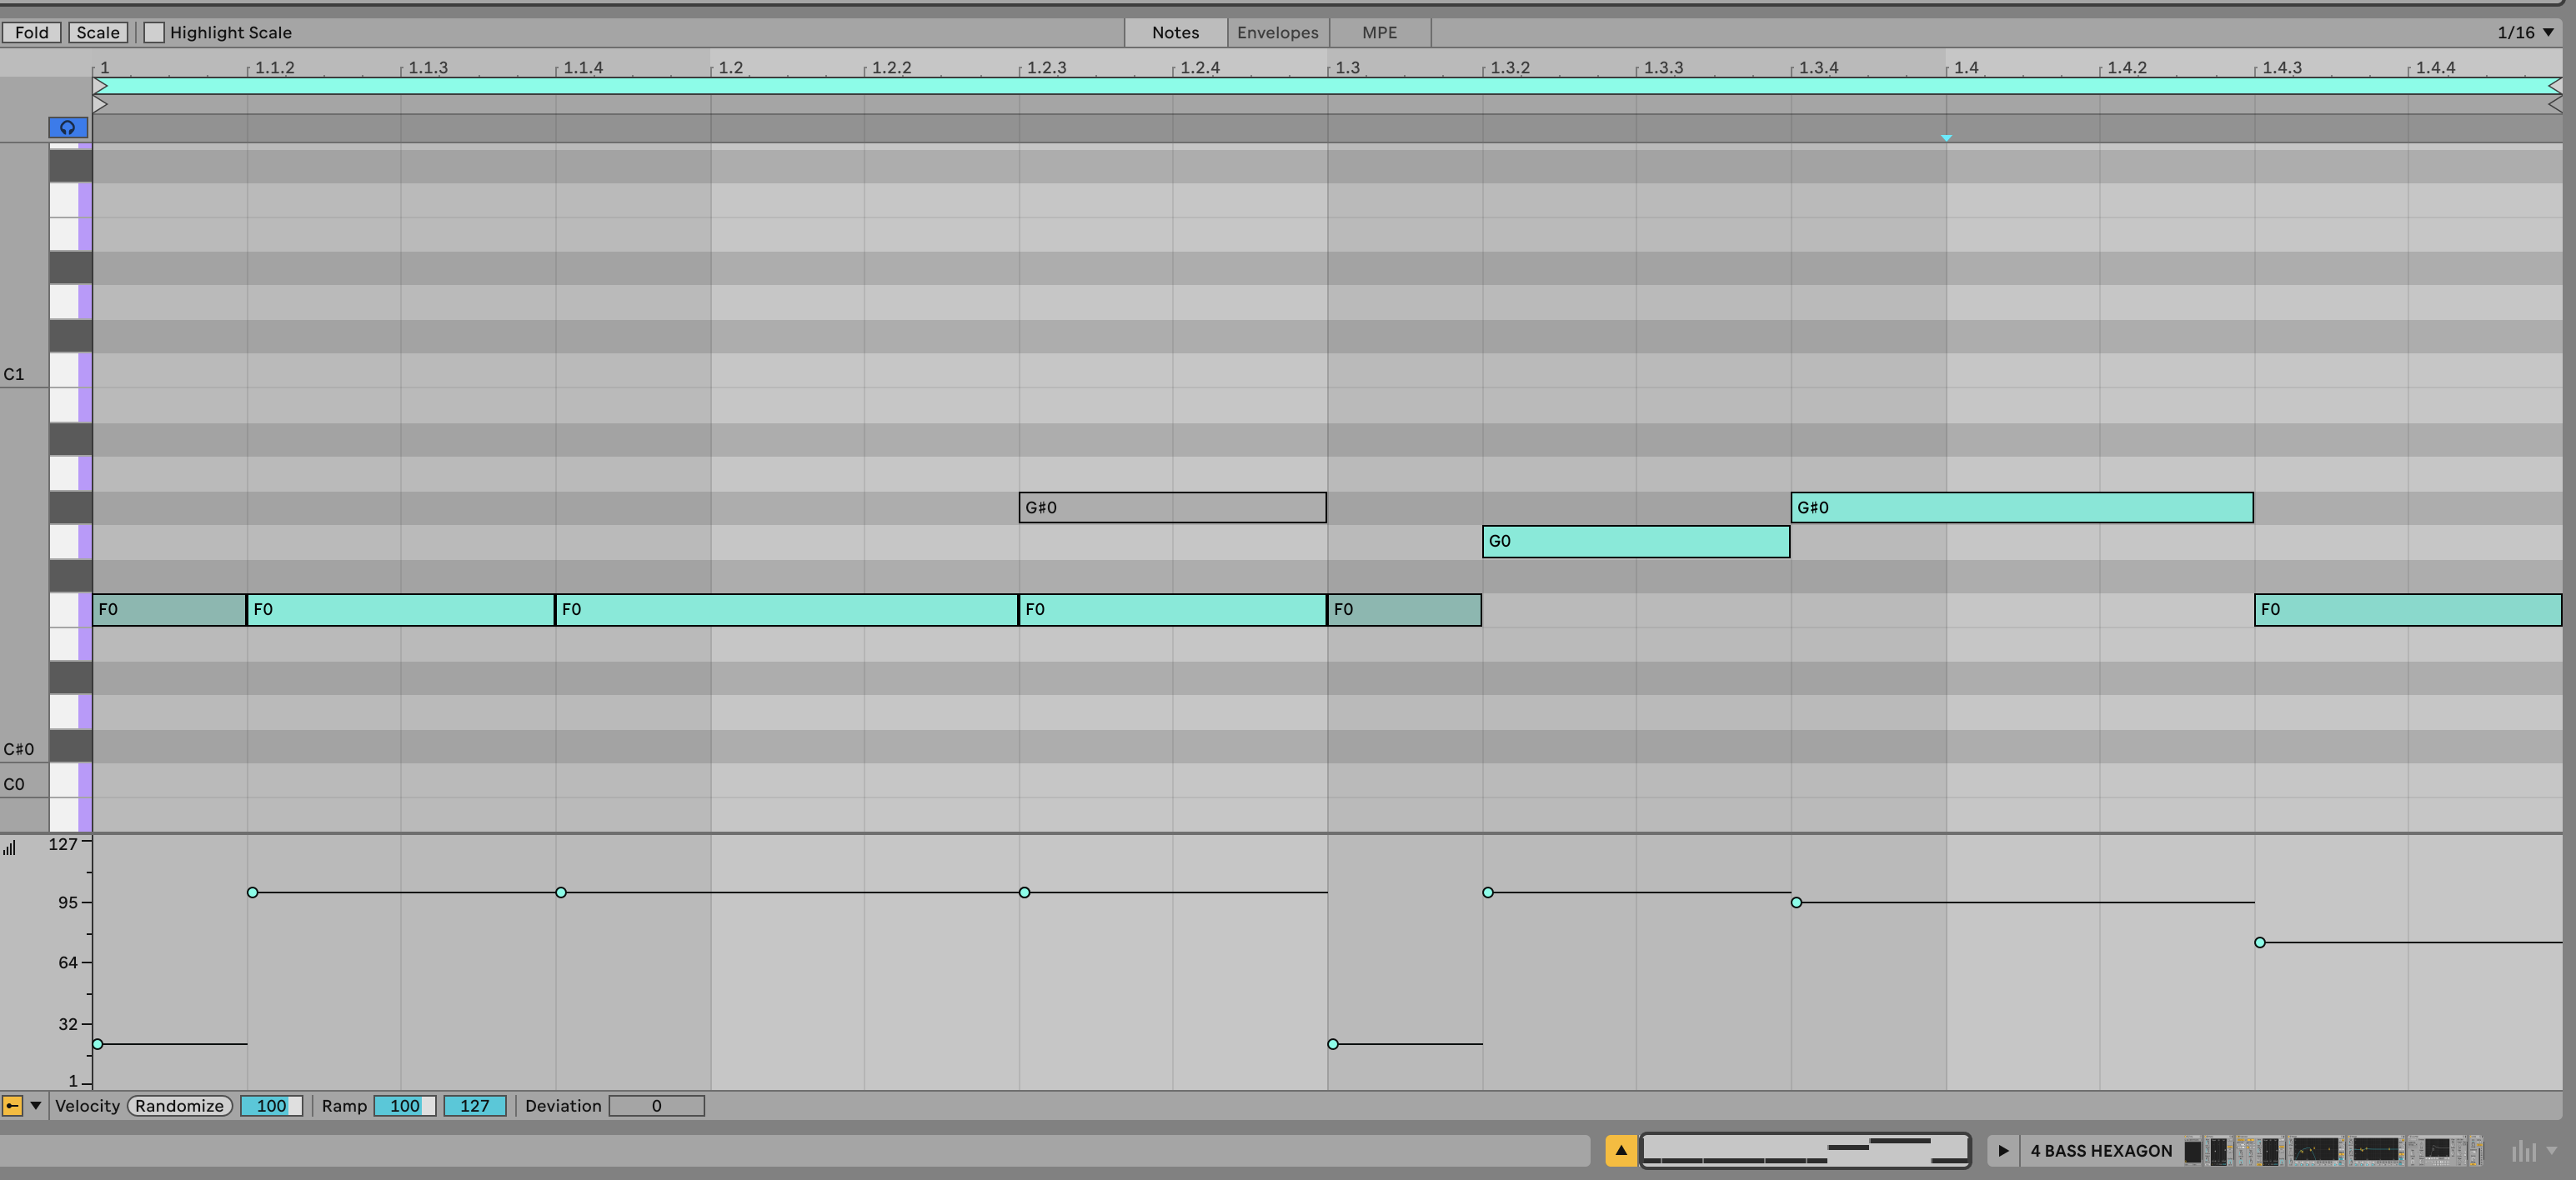Switch to the Envelopes tab

(x=1277, y=32)
